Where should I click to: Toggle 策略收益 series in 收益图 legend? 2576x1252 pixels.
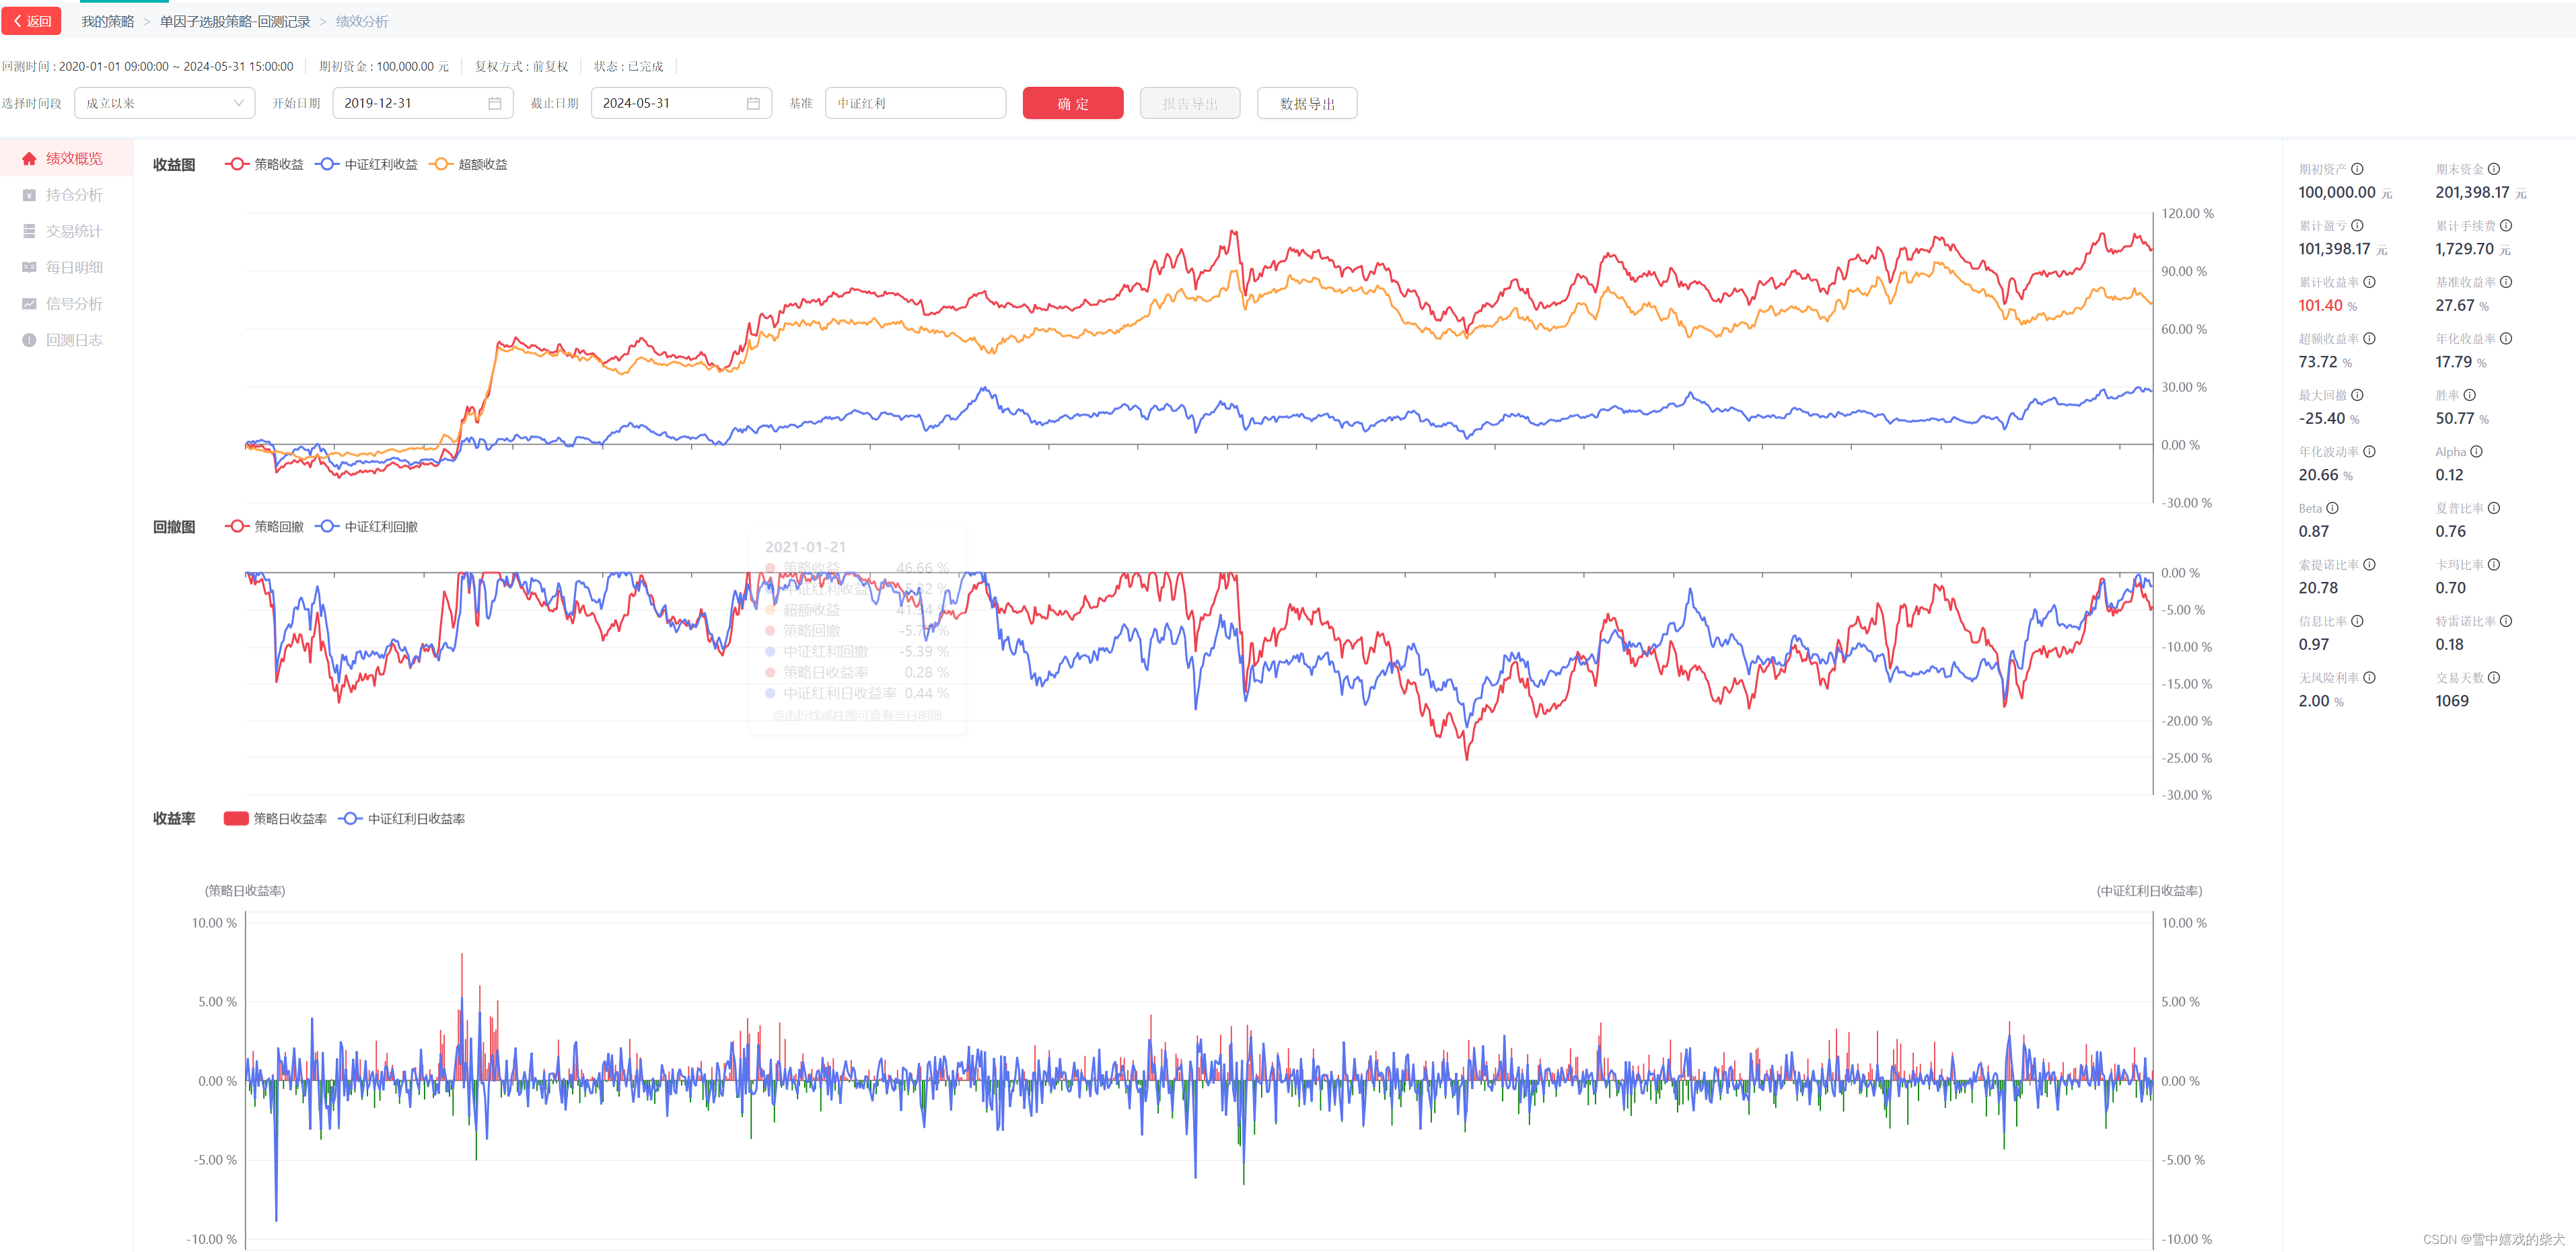click(x=265, y=164)
